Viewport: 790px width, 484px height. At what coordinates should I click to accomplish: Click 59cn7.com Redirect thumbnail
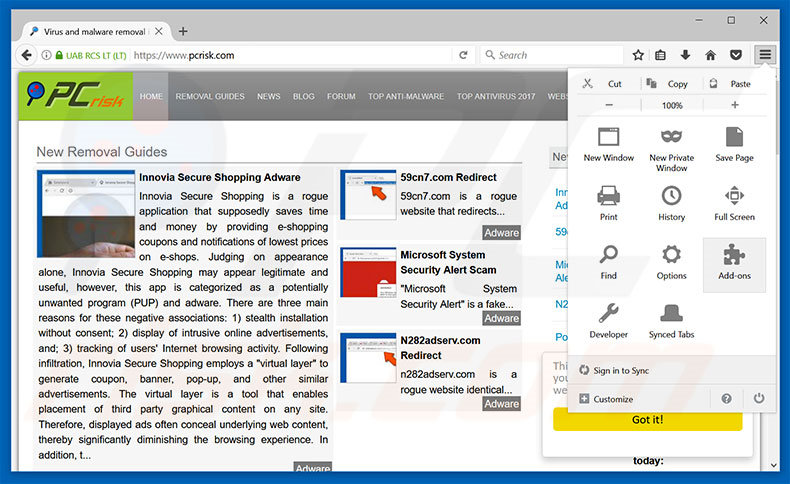pos(368,195)
